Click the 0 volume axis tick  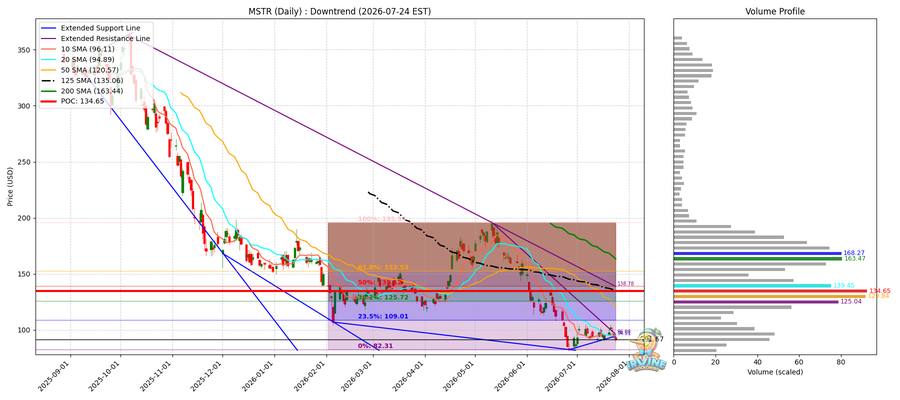point(674,363)
